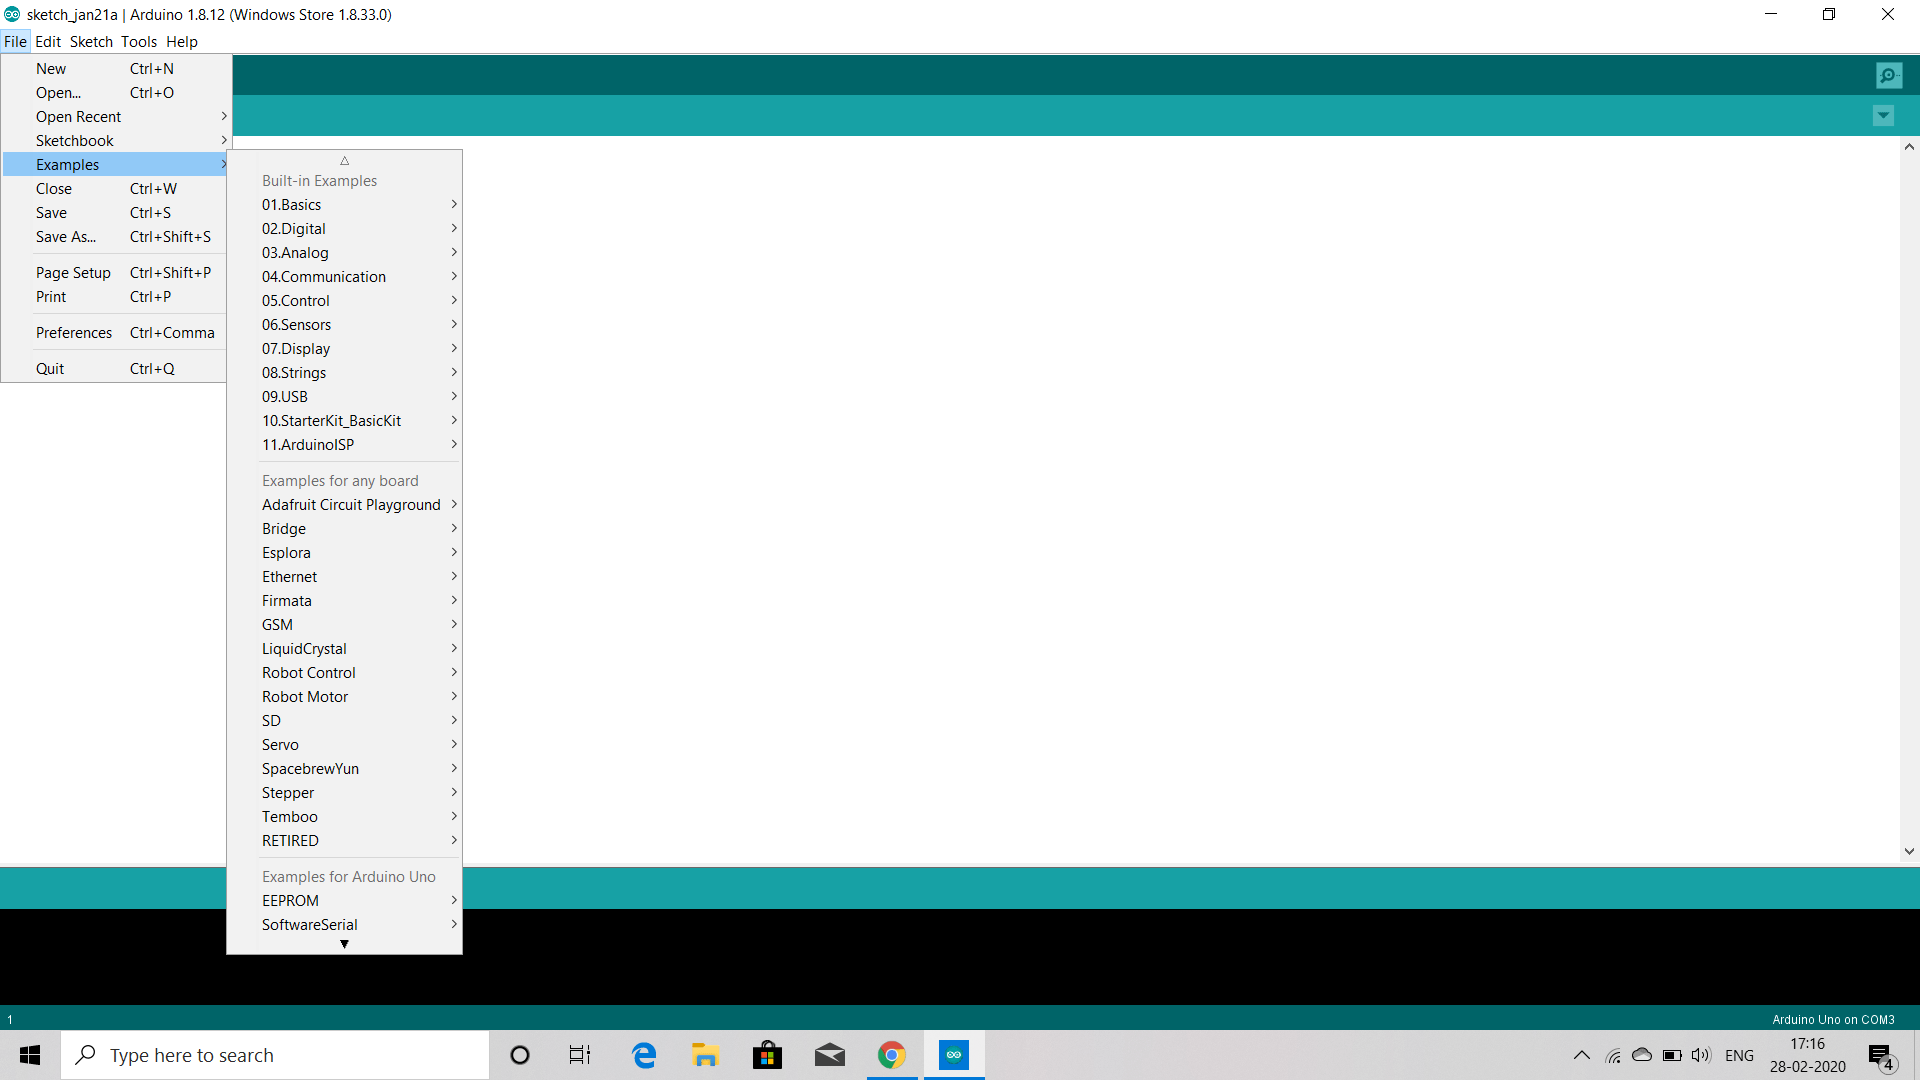
Task: Select Preferences in the File menu
Action: pos(74,333)
